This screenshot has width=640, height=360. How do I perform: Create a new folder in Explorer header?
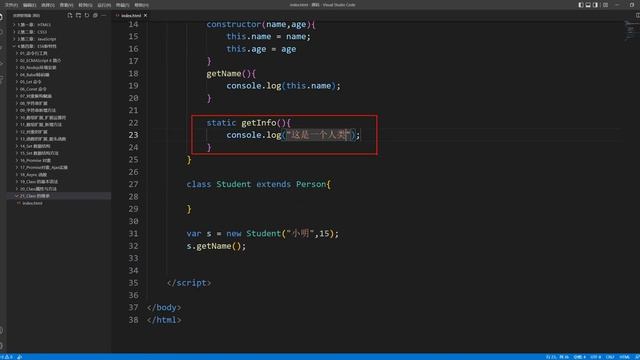[78, 16]
